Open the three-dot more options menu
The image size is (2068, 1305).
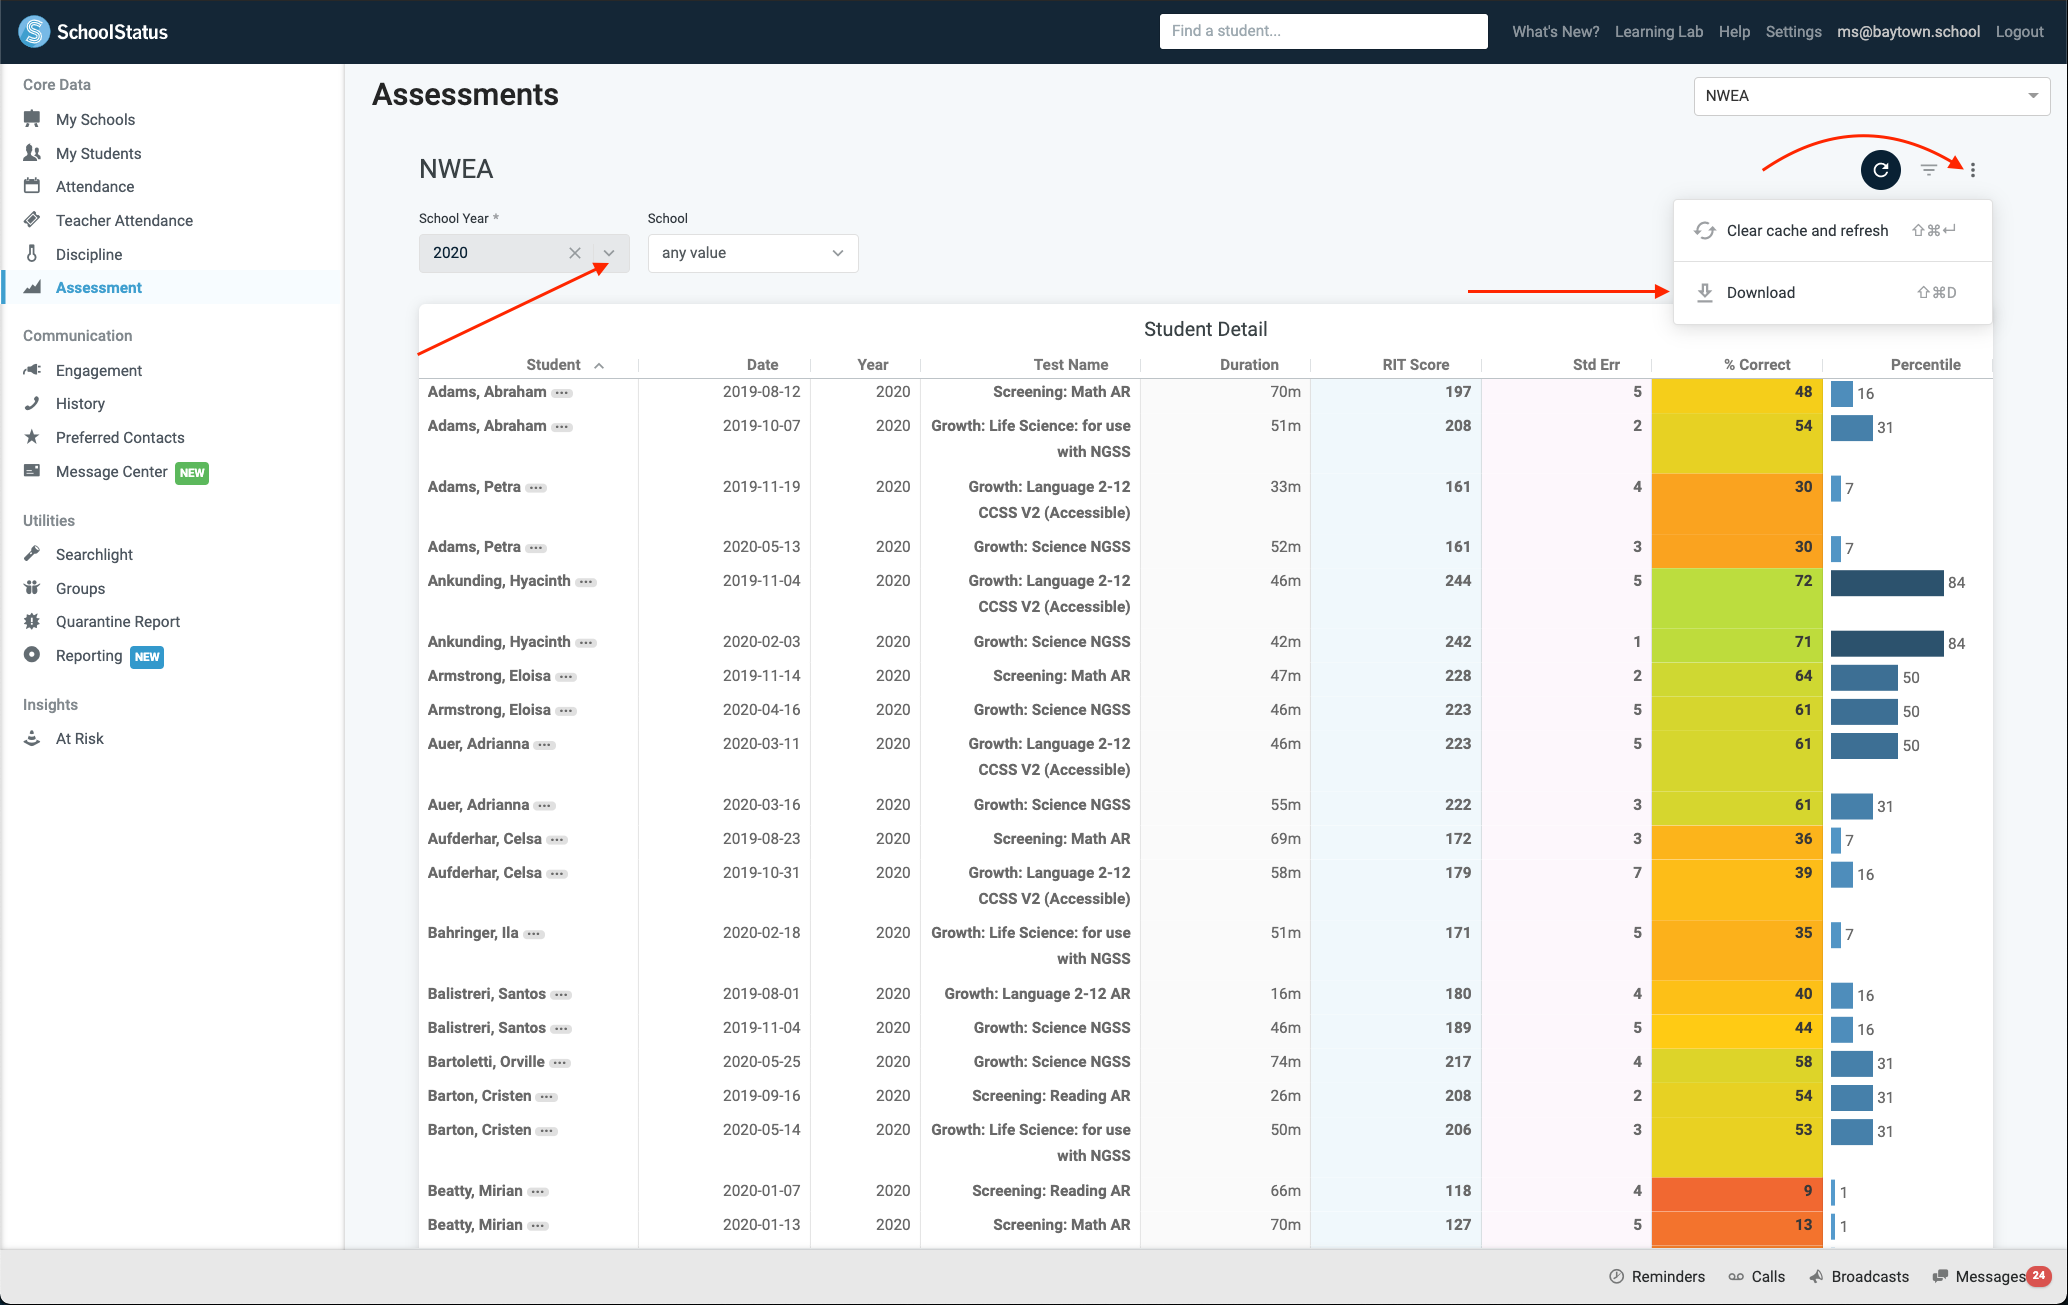pyautogui.click(x=1973, y=170)
